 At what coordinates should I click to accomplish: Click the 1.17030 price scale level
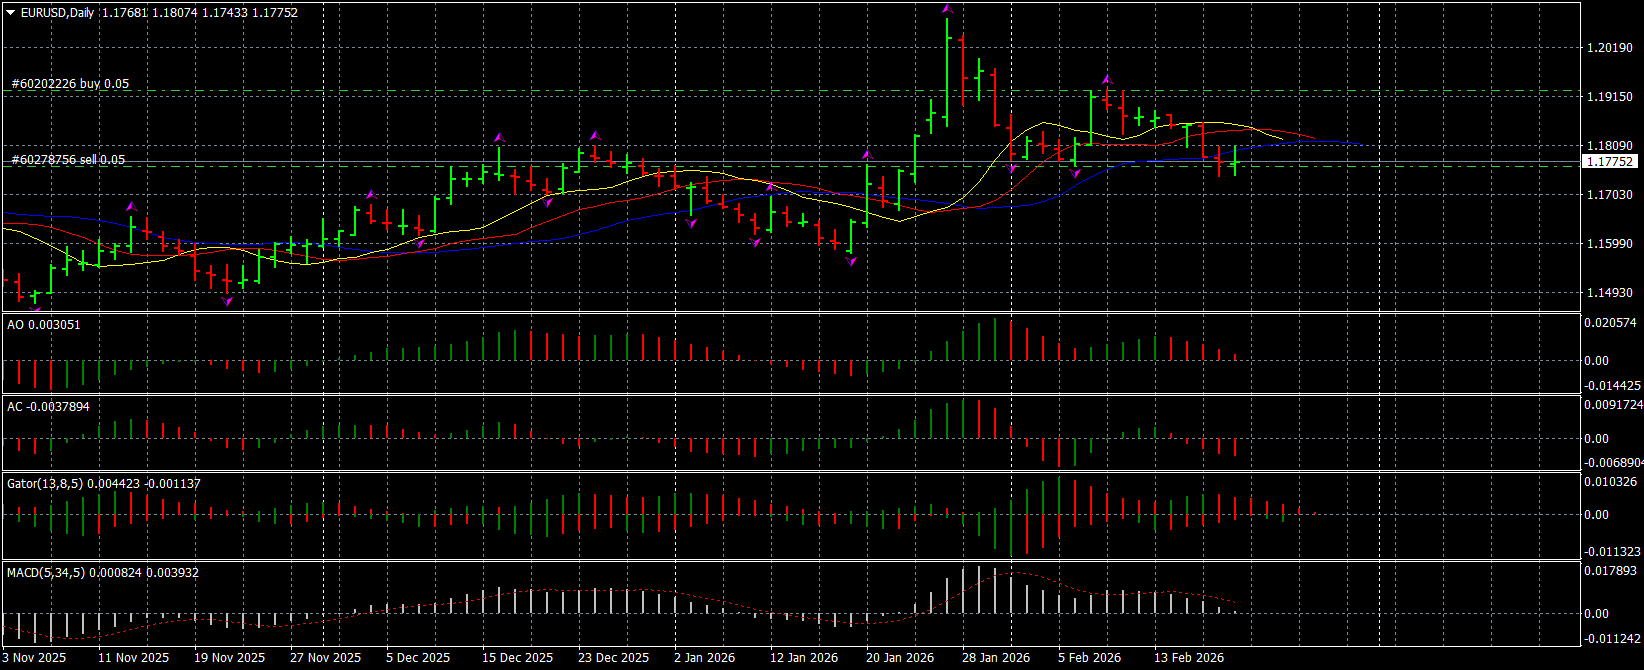[x=1610, y=195]
